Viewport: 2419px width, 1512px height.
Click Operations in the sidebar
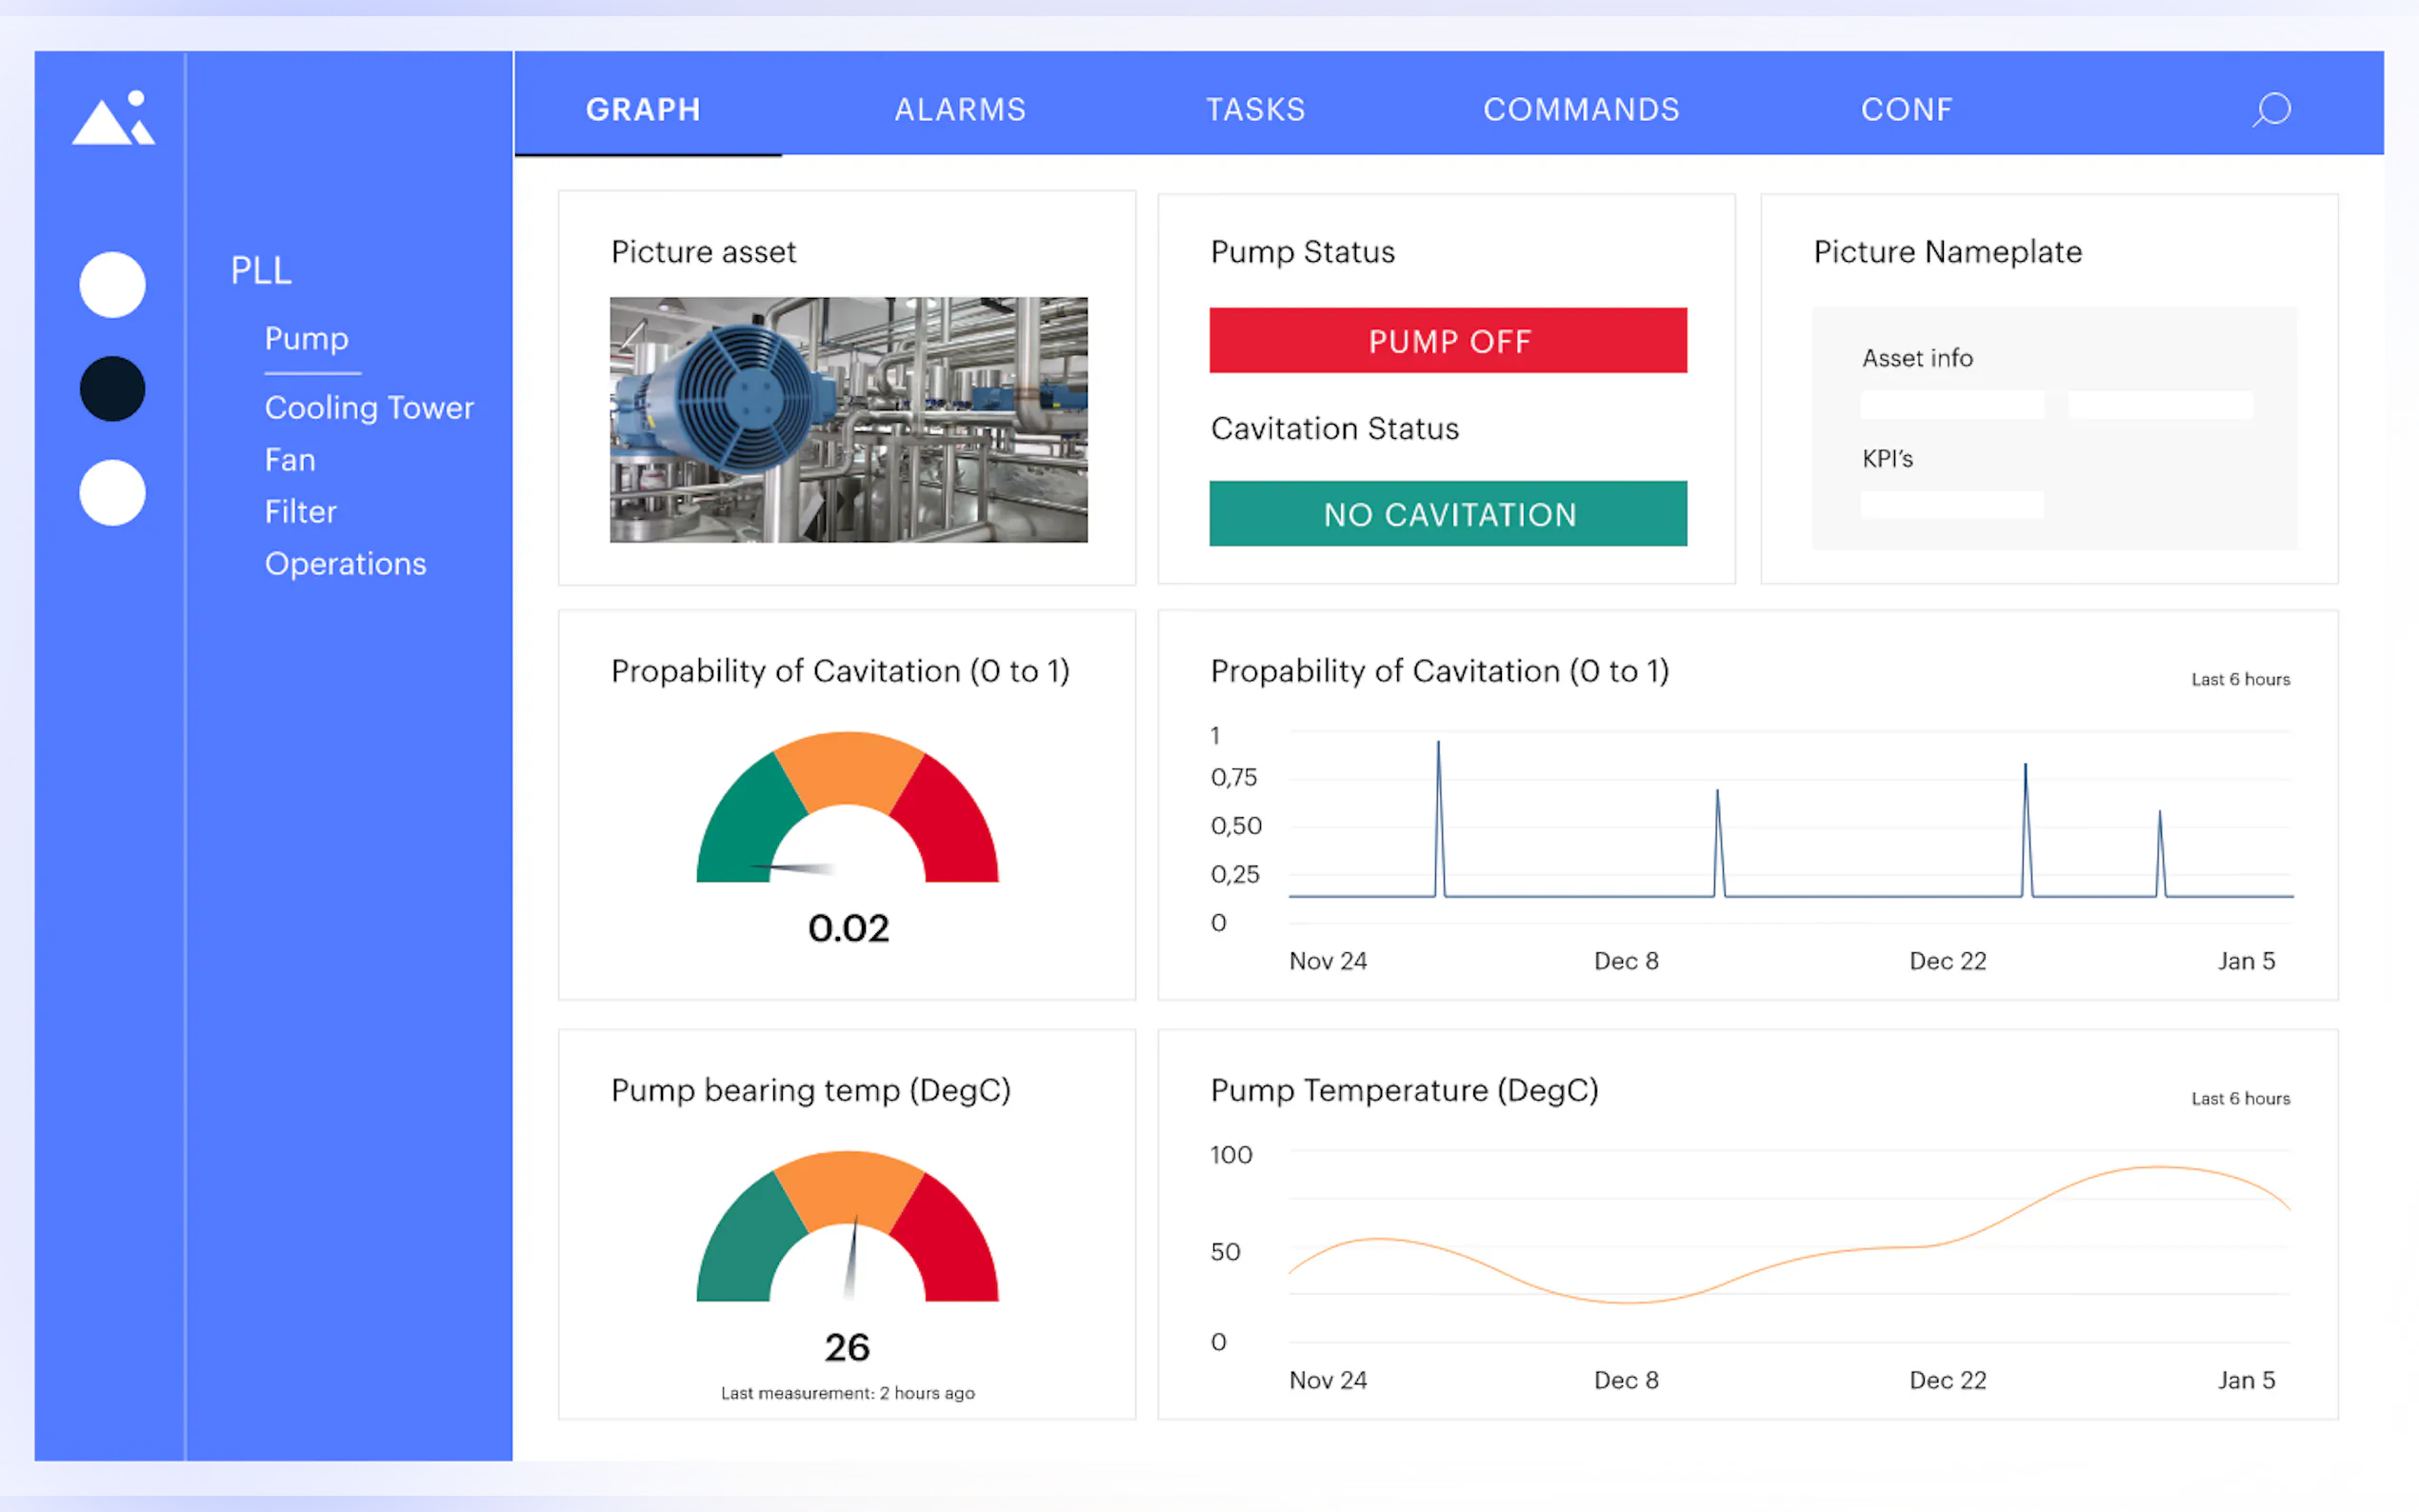pyautogui.click(x=345, y=564)
